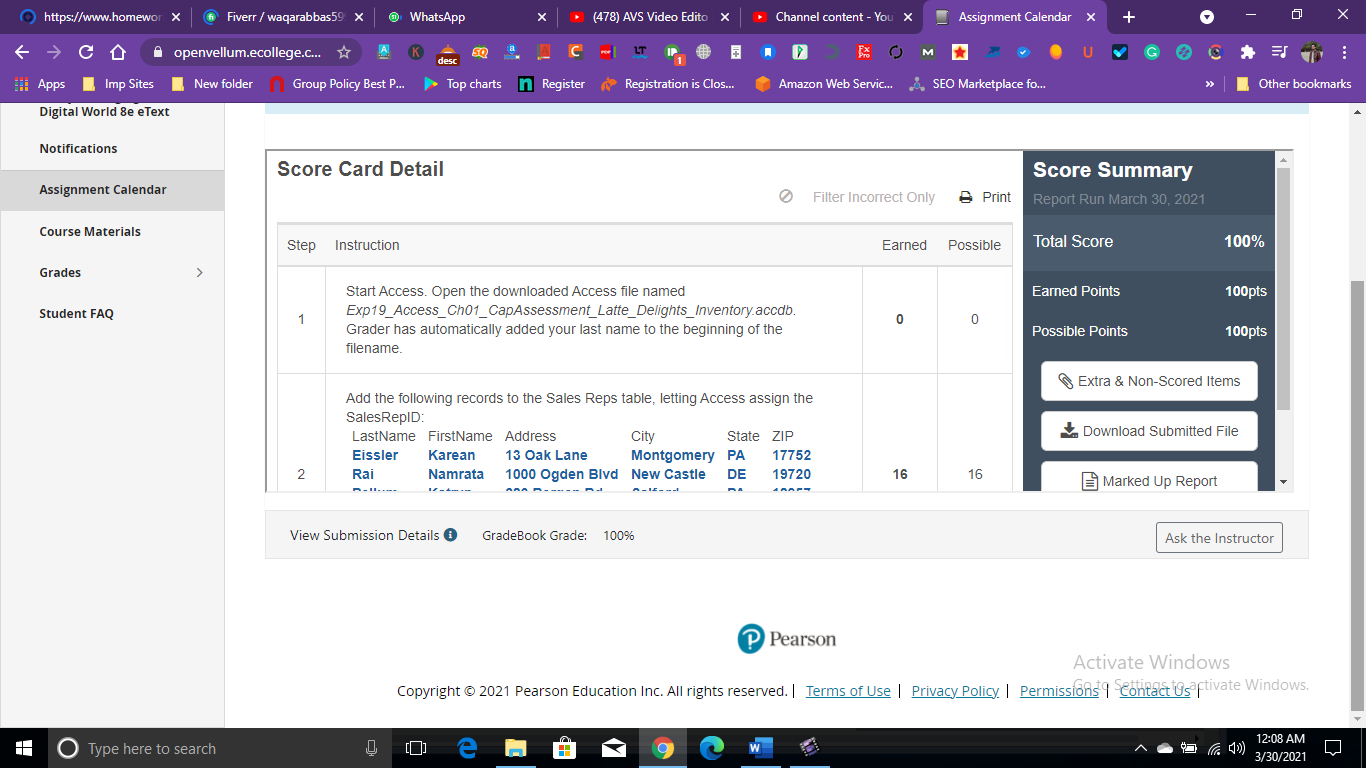Open the Privacy Policy link

point(955,691)
